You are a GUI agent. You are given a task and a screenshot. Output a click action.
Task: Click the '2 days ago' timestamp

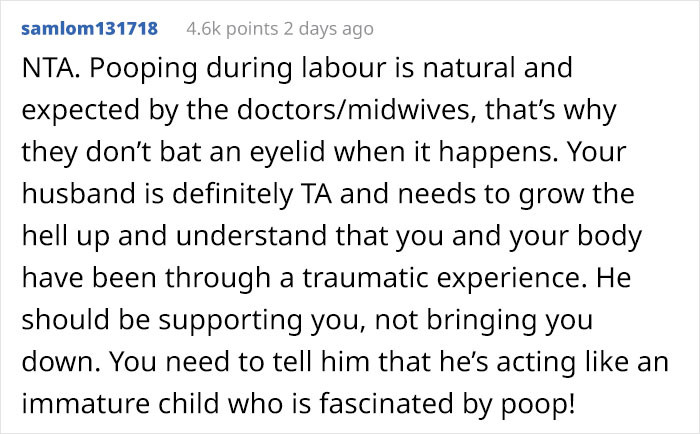(332, 28)
